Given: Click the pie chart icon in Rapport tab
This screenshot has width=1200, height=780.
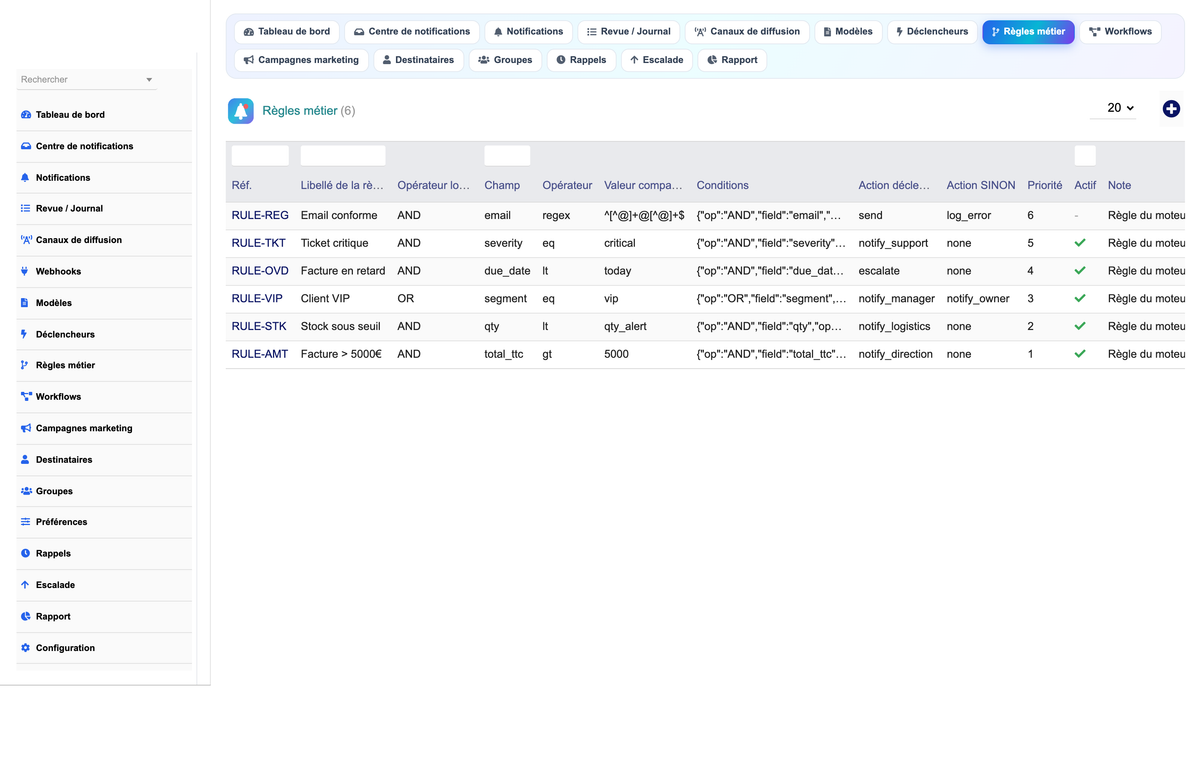Looking at the screenshot, I should (712, 60).
